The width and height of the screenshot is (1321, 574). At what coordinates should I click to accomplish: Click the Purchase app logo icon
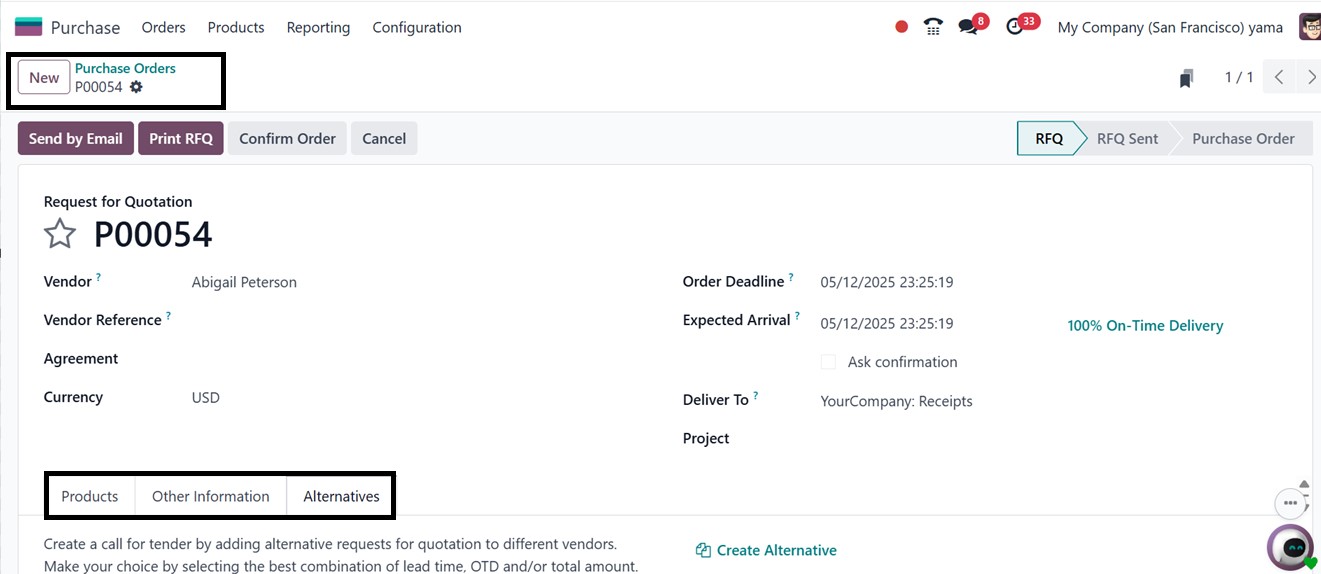(x=28, y=27)
